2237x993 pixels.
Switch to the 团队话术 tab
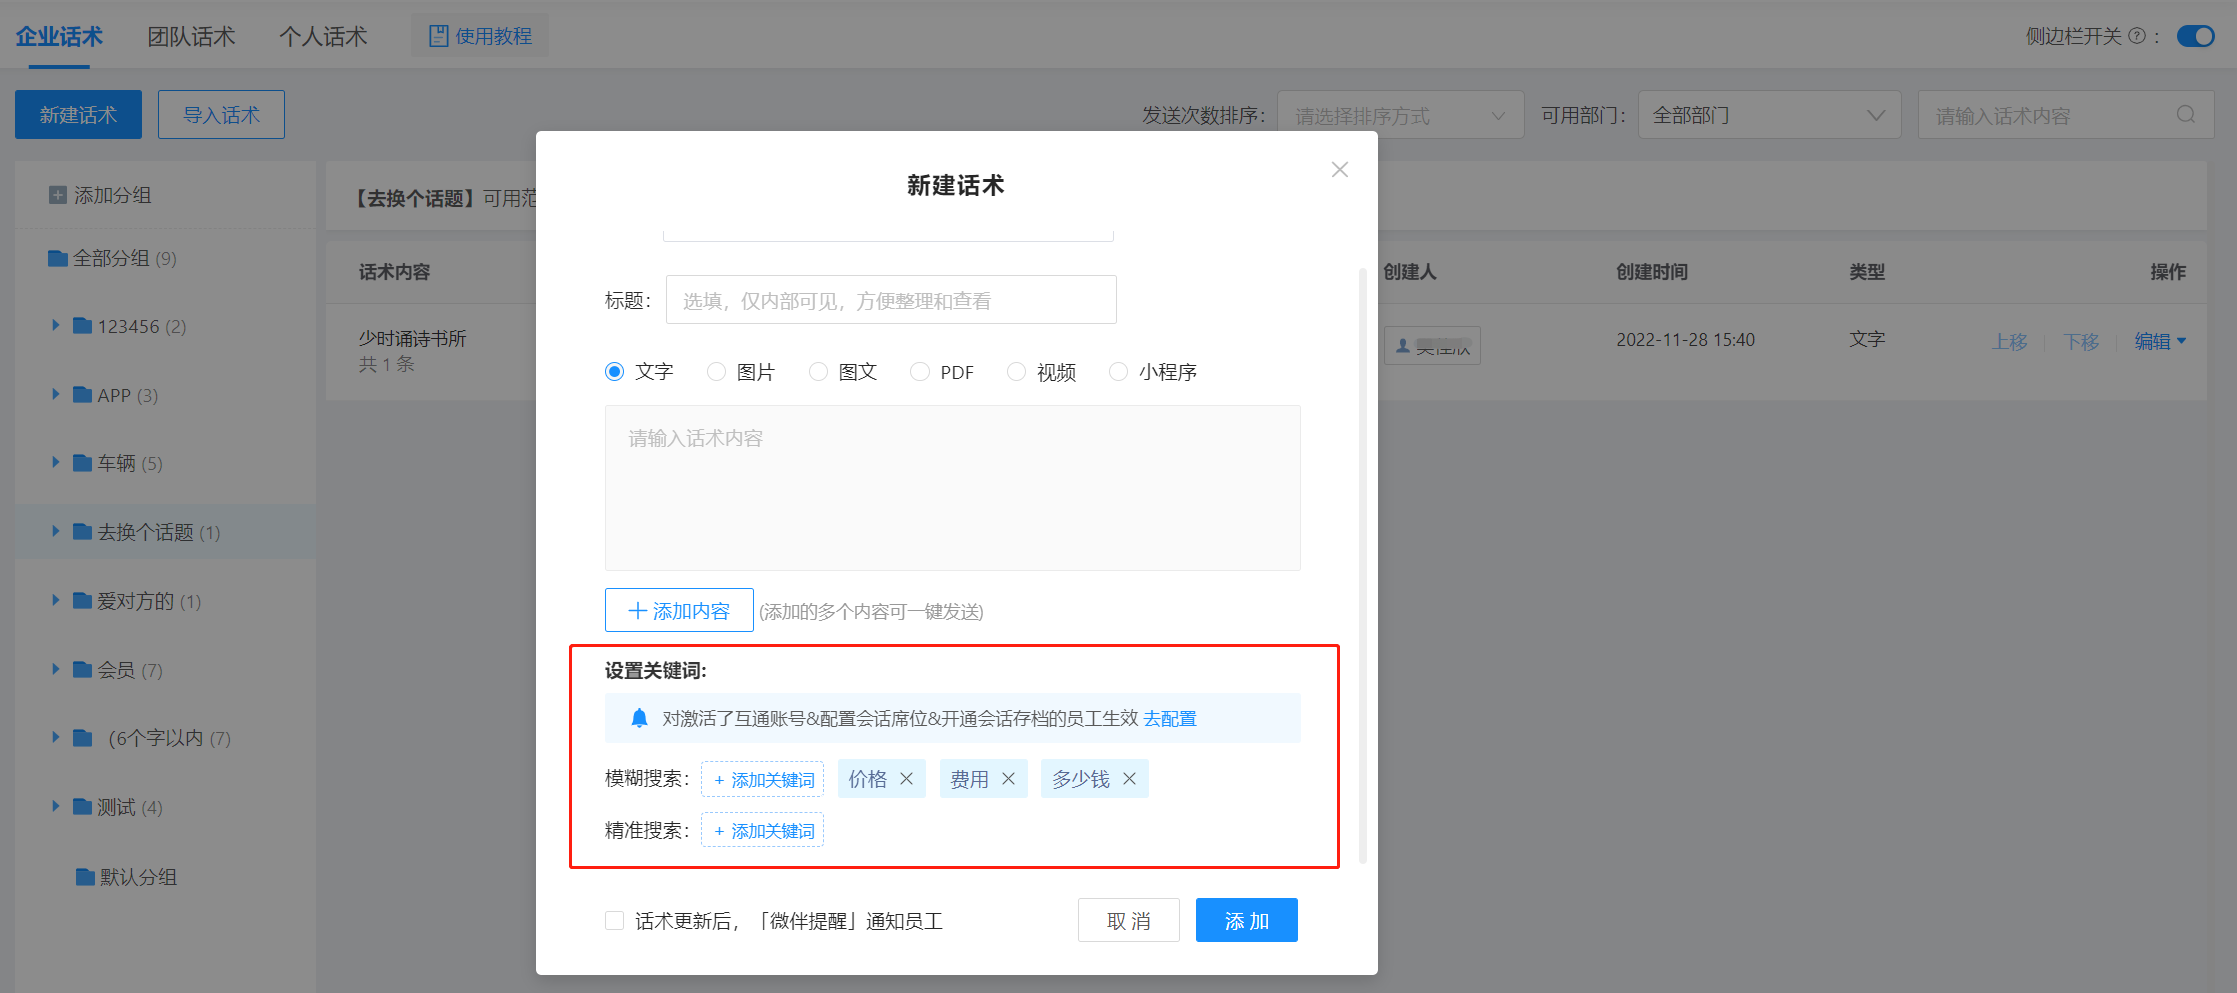point(191,37)
